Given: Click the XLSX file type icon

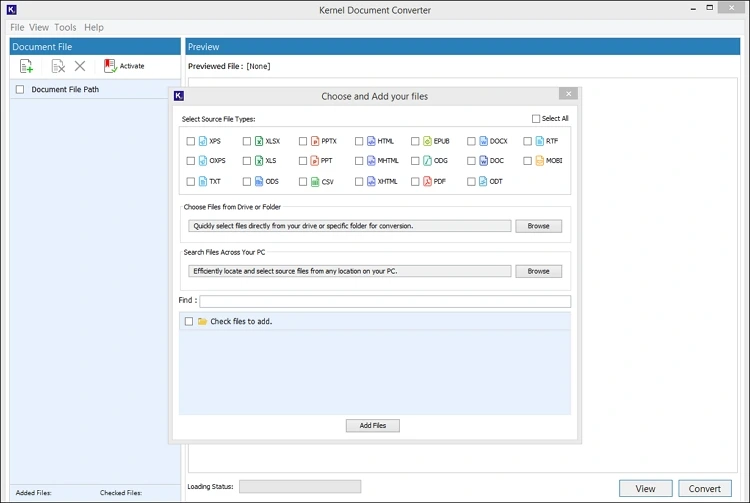Looking at the screenshot, I should click(x=259, y=141).
